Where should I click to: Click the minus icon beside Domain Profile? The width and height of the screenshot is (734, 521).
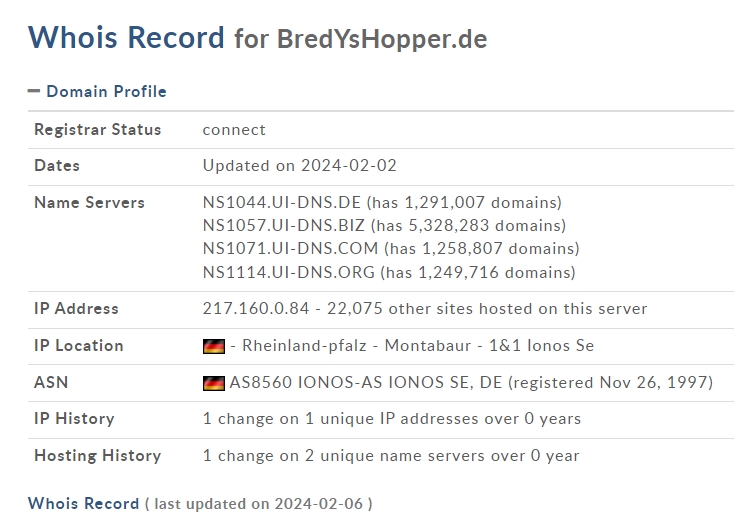point(34,91)
